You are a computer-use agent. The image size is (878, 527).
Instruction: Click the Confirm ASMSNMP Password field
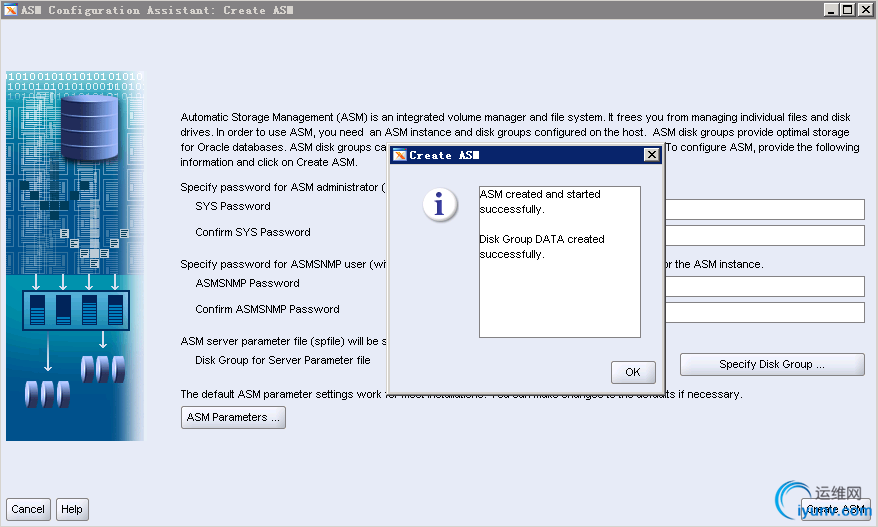click(x=764, y=312)
